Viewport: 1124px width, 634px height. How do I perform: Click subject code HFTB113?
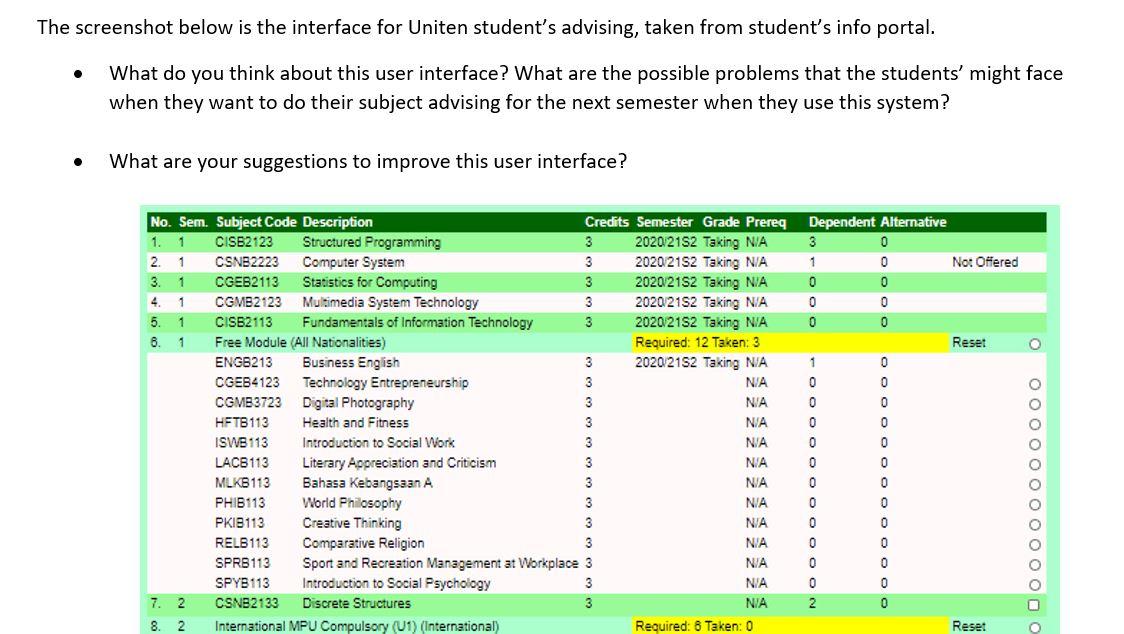(x=242, y=422)
